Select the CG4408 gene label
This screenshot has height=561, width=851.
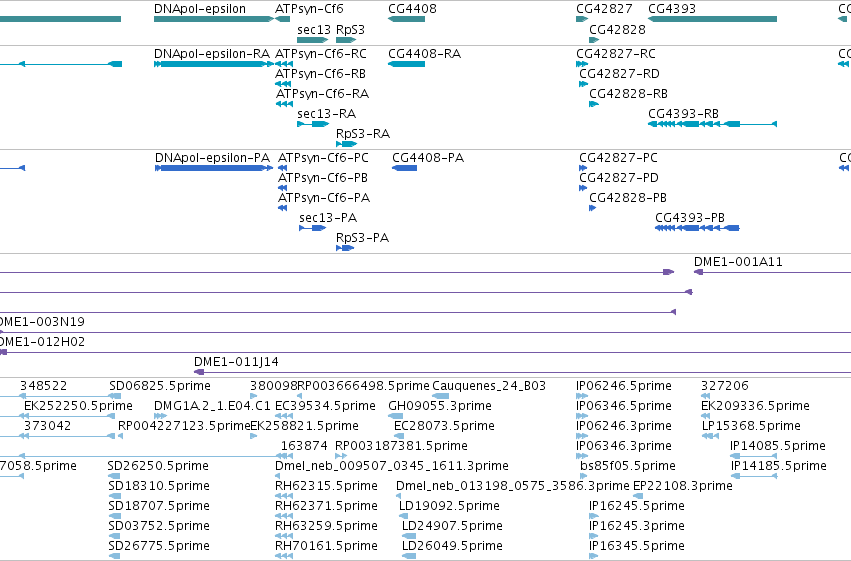(x=412, y=9)
